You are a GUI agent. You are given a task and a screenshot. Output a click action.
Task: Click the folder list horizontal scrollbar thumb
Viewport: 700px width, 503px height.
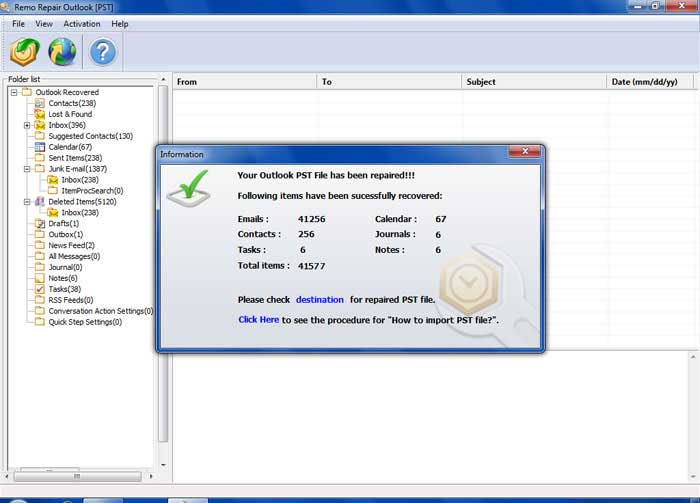77,477
